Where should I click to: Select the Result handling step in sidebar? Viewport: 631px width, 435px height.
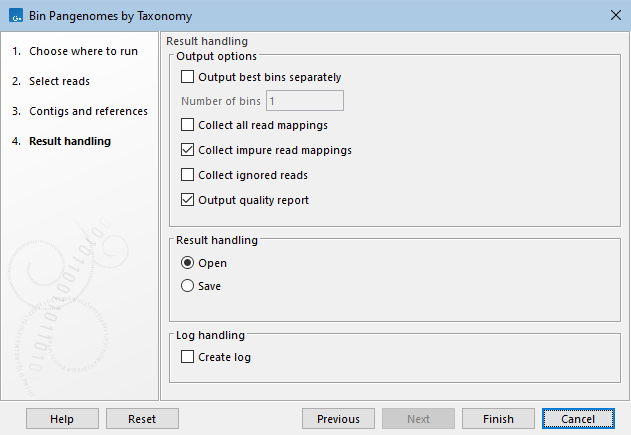point(70,141)
